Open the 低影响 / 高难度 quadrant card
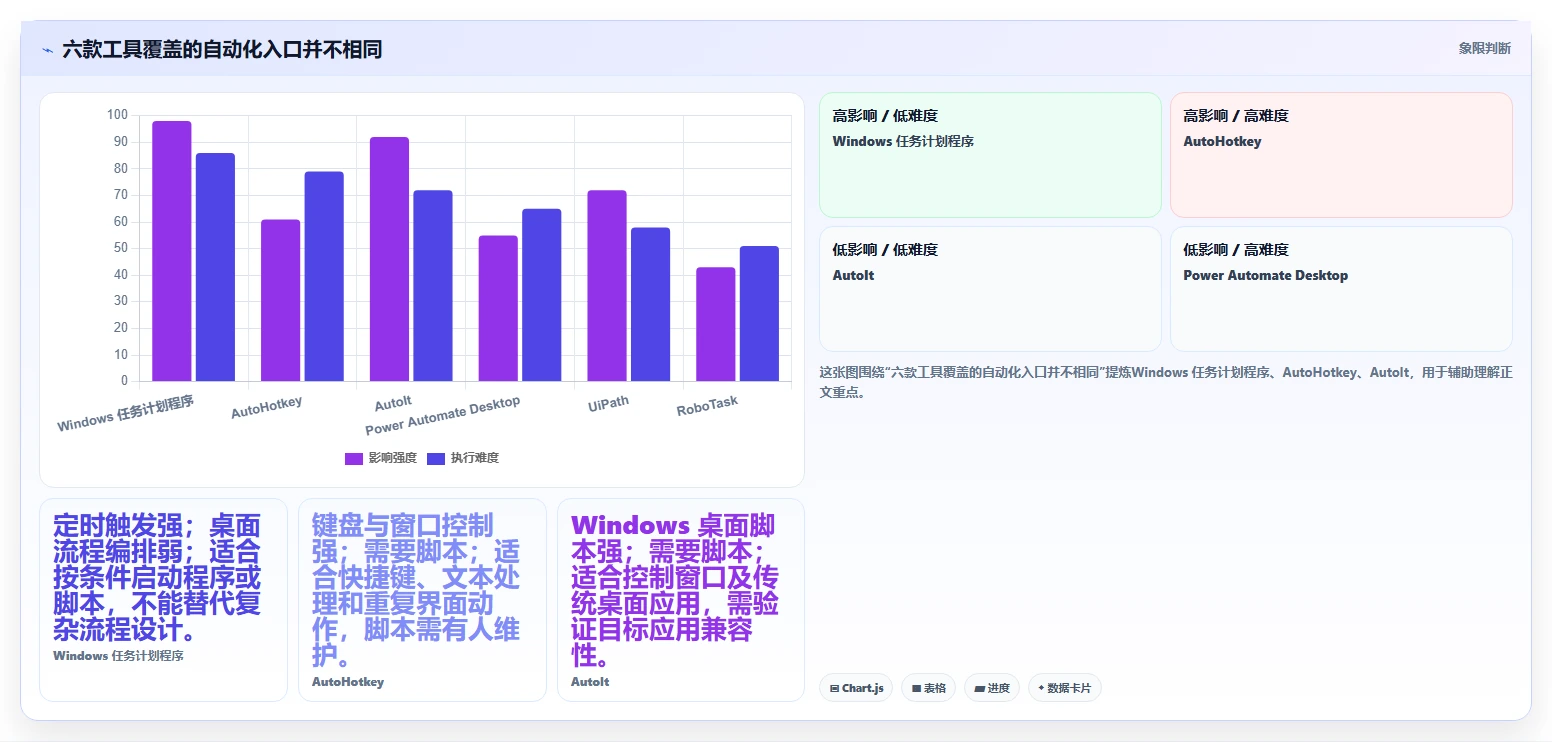This screenshot has height=742, width=1552. pyautogui.click(x=1341, y=289)
